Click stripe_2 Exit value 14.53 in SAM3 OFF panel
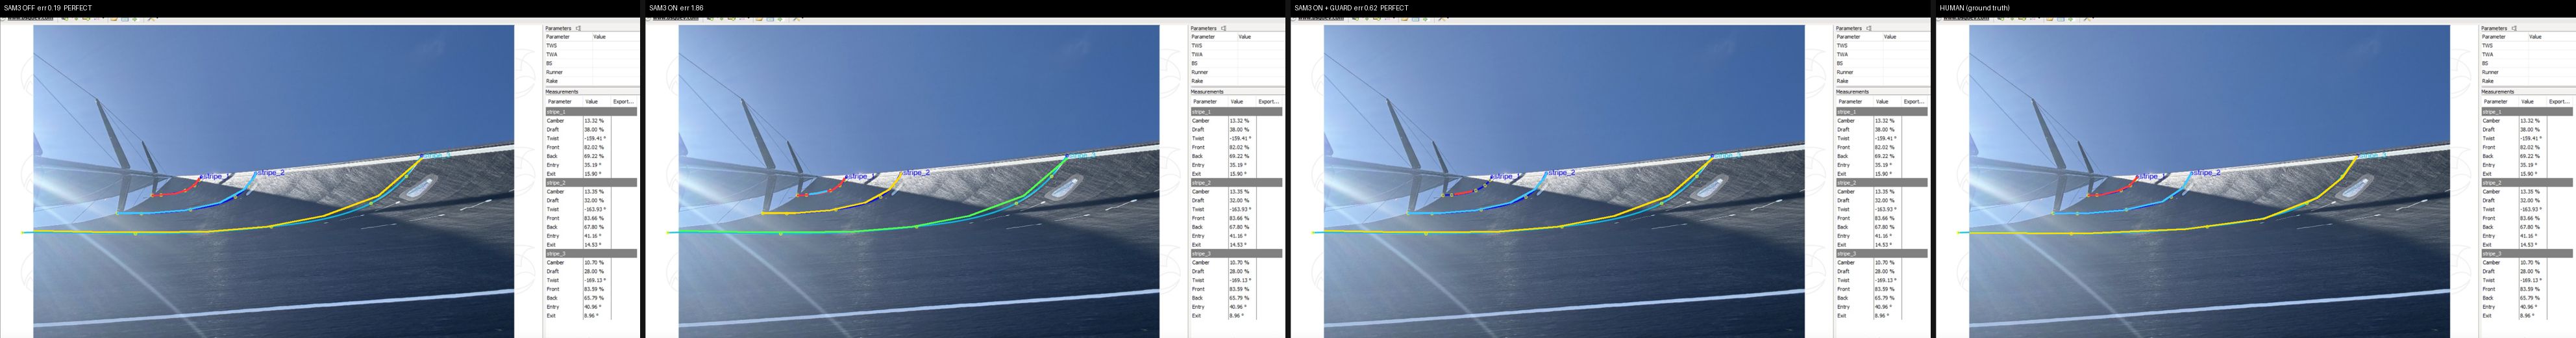Screen dimensions: 2576x338 593,245
